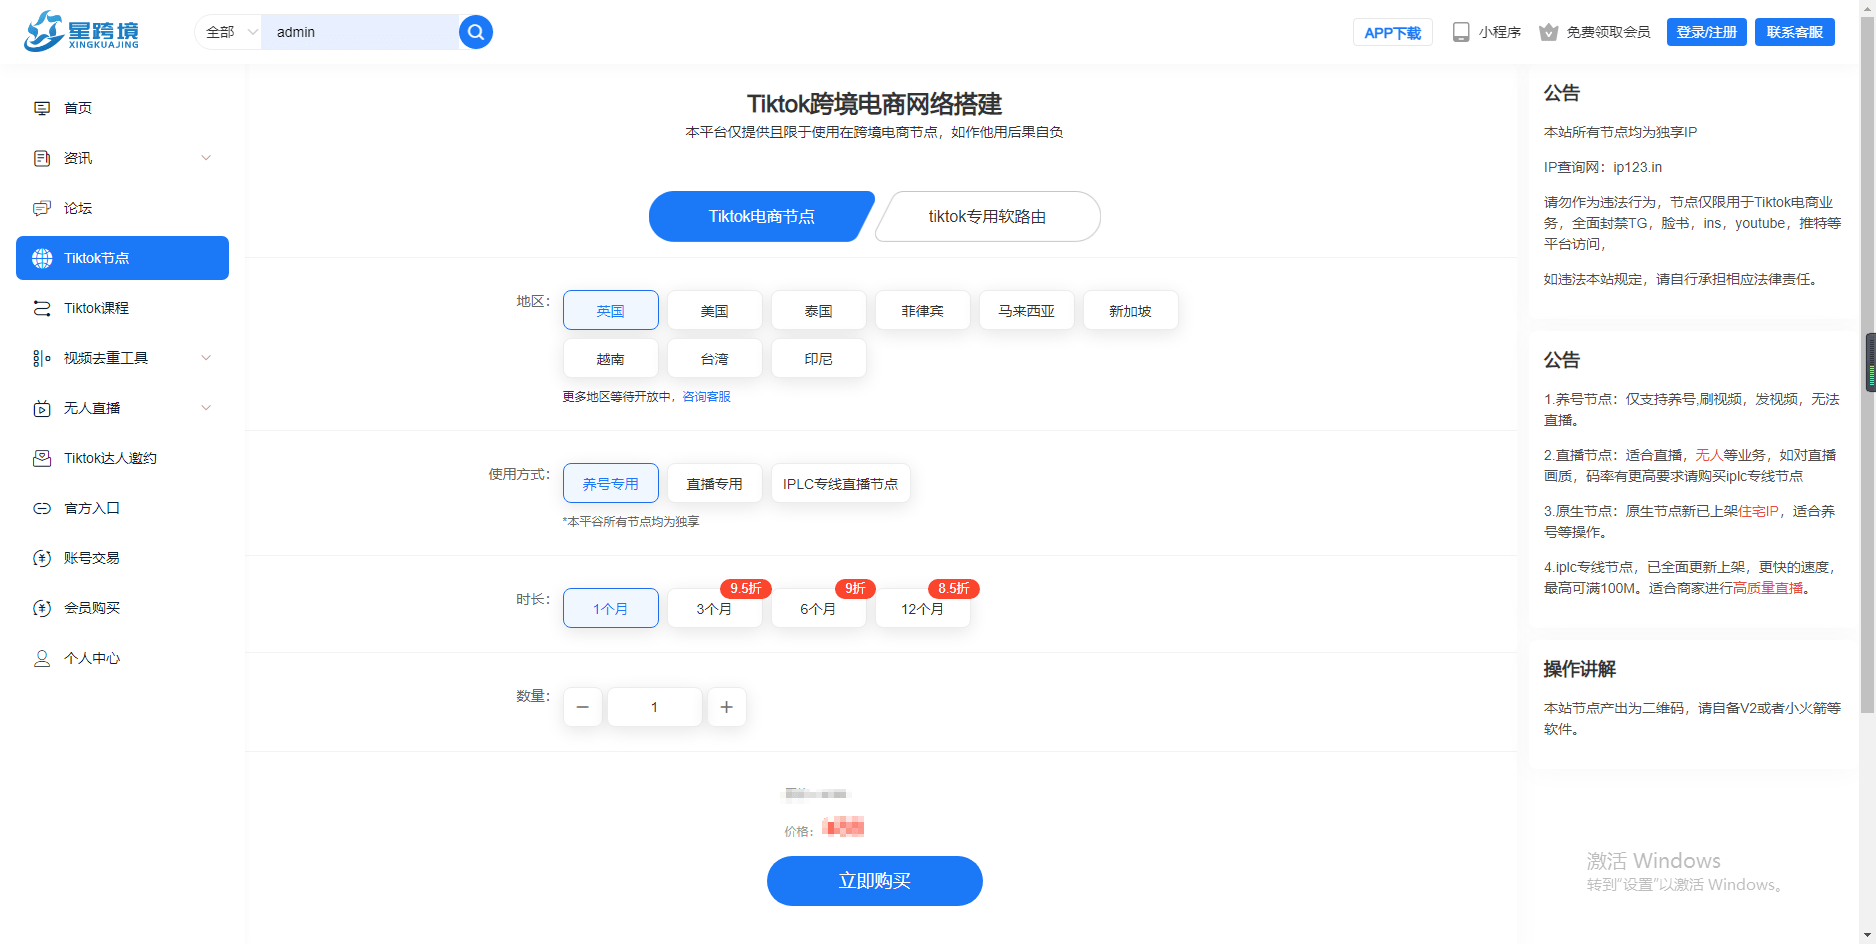Select the 印尼 region option

(x=819, y=358)
